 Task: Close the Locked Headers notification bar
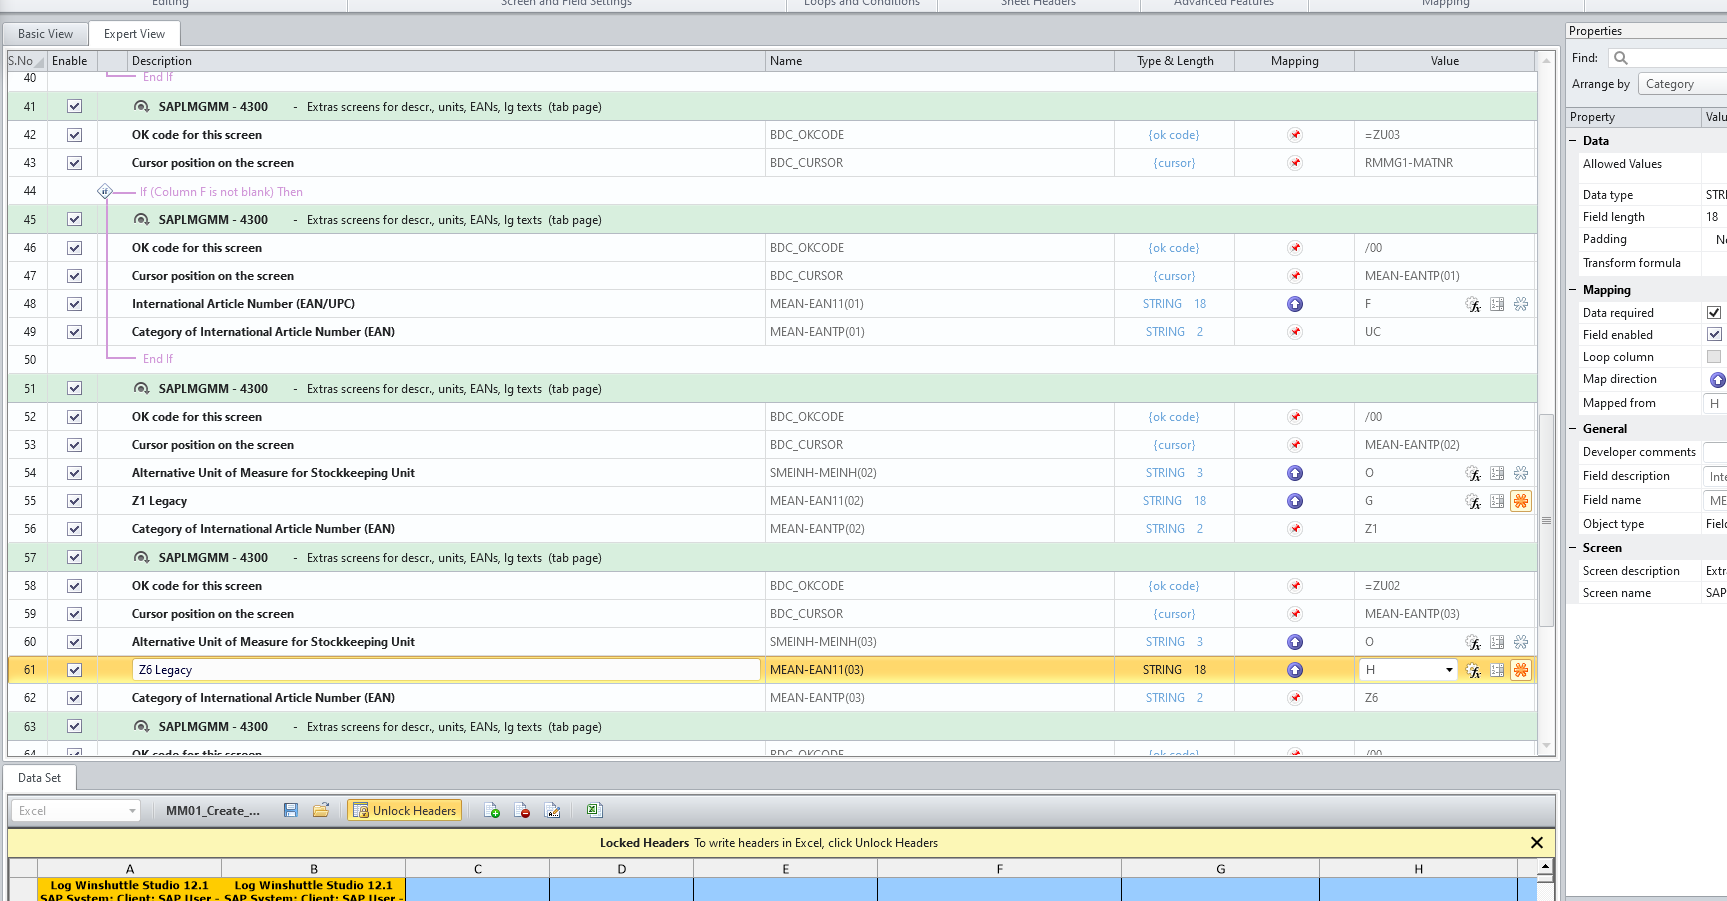click(x=1537, y=843)
